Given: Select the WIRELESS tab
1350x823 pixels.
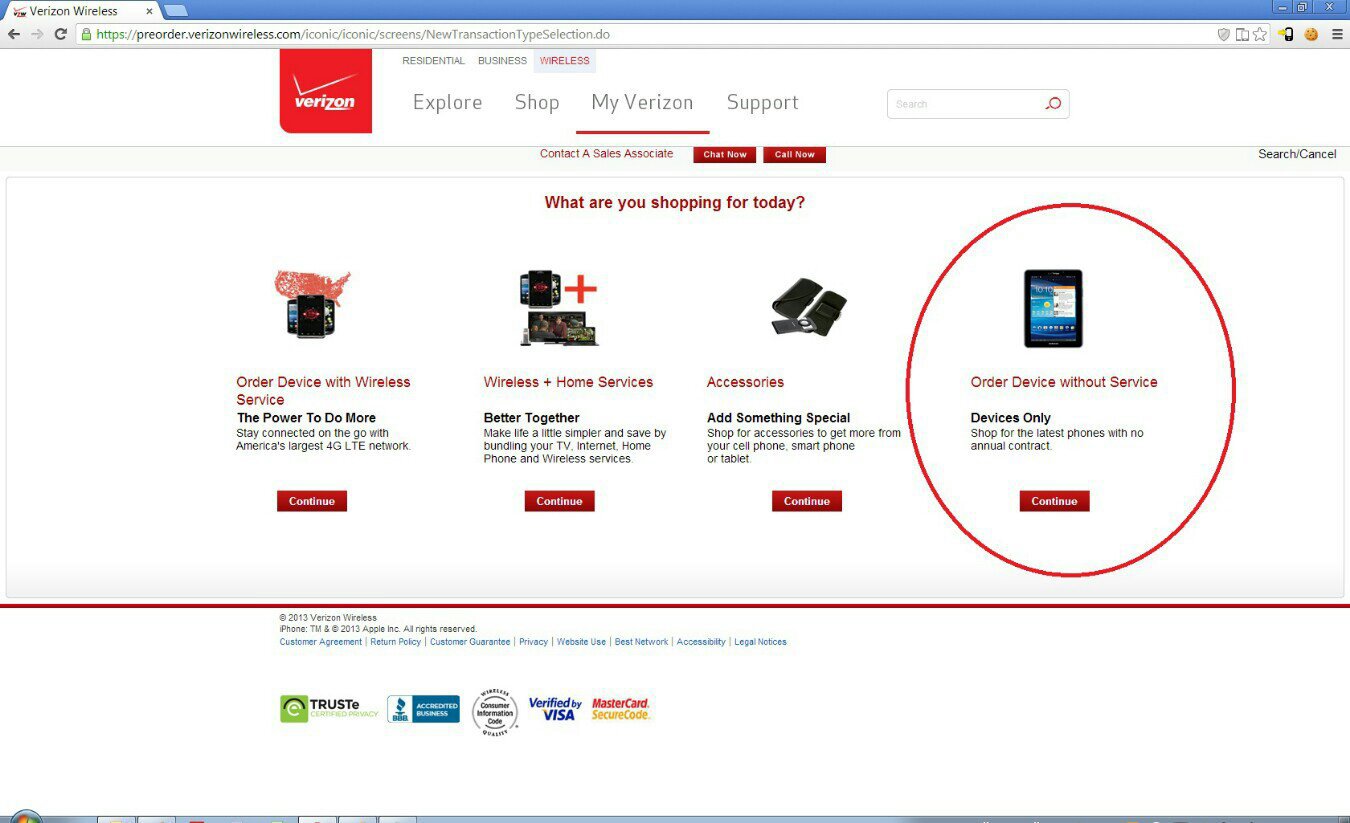Looking at the screenshot, I should click(x=565, y=61).
